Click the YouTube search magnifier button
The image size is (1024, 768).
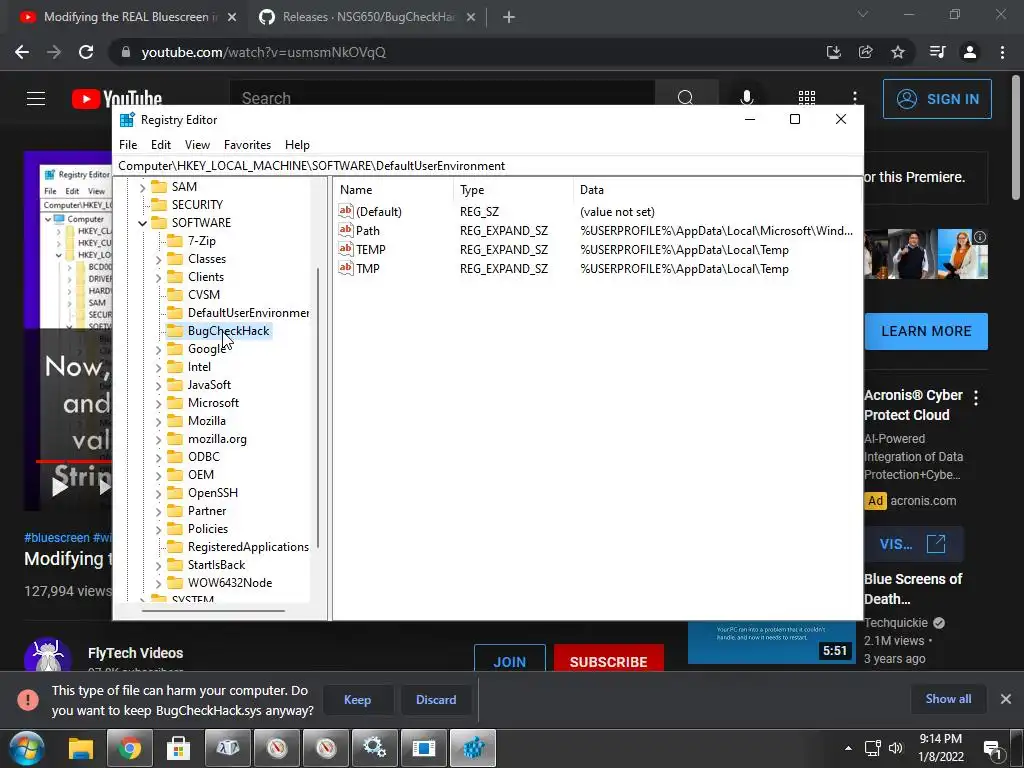coord(686,99)
